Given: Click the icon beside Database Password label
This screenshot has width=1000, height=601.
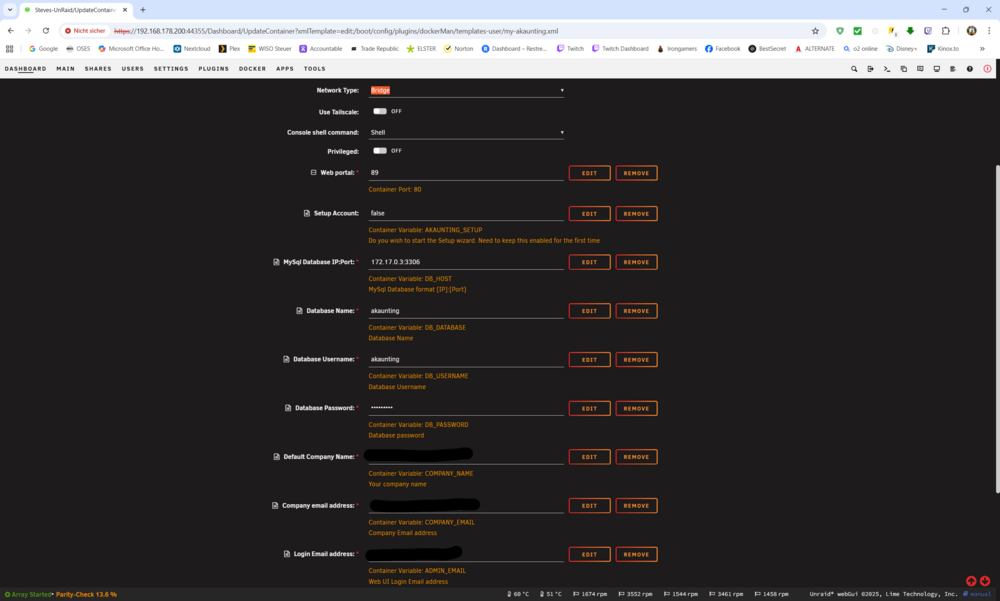Looking at the screenshot, I should pos(288,408).
